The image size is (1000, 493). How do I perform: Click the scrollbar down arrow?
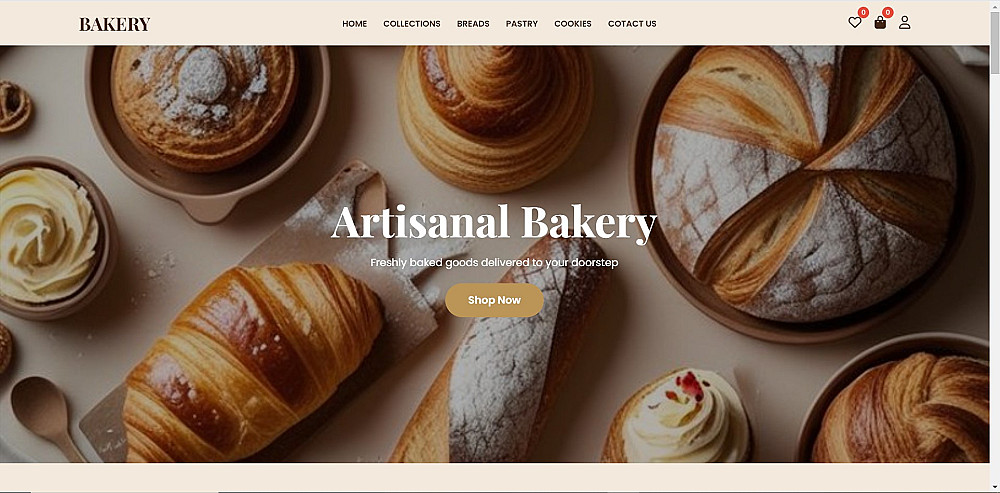point(994,487)
